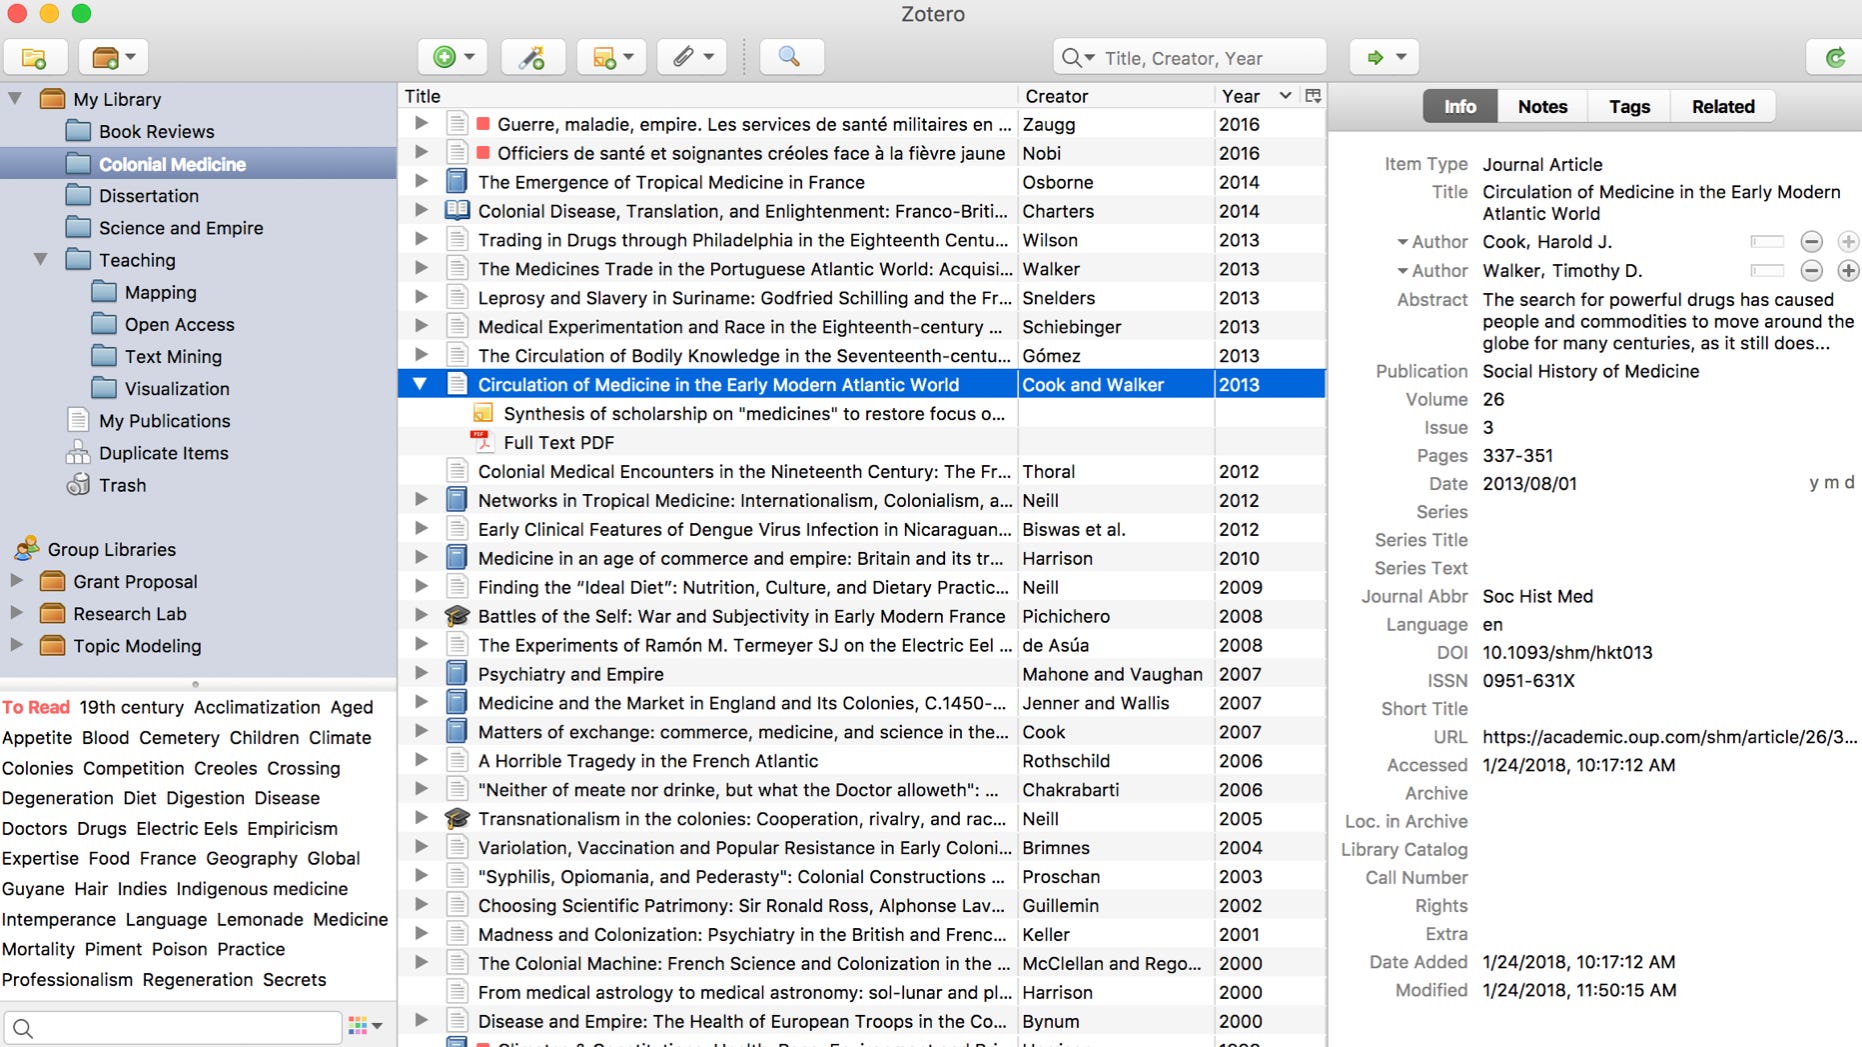Click the tag filter search box
Screen dimensions: 1862x1047
(173, 1027)
